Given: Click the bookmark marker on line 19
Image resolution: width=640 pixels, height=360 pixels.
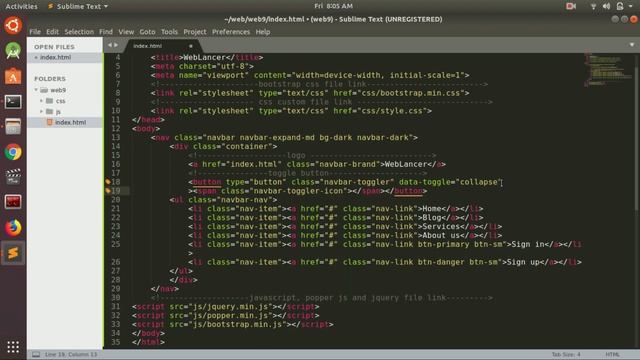Looking at the screenshot, I should [x=108, y=191].
